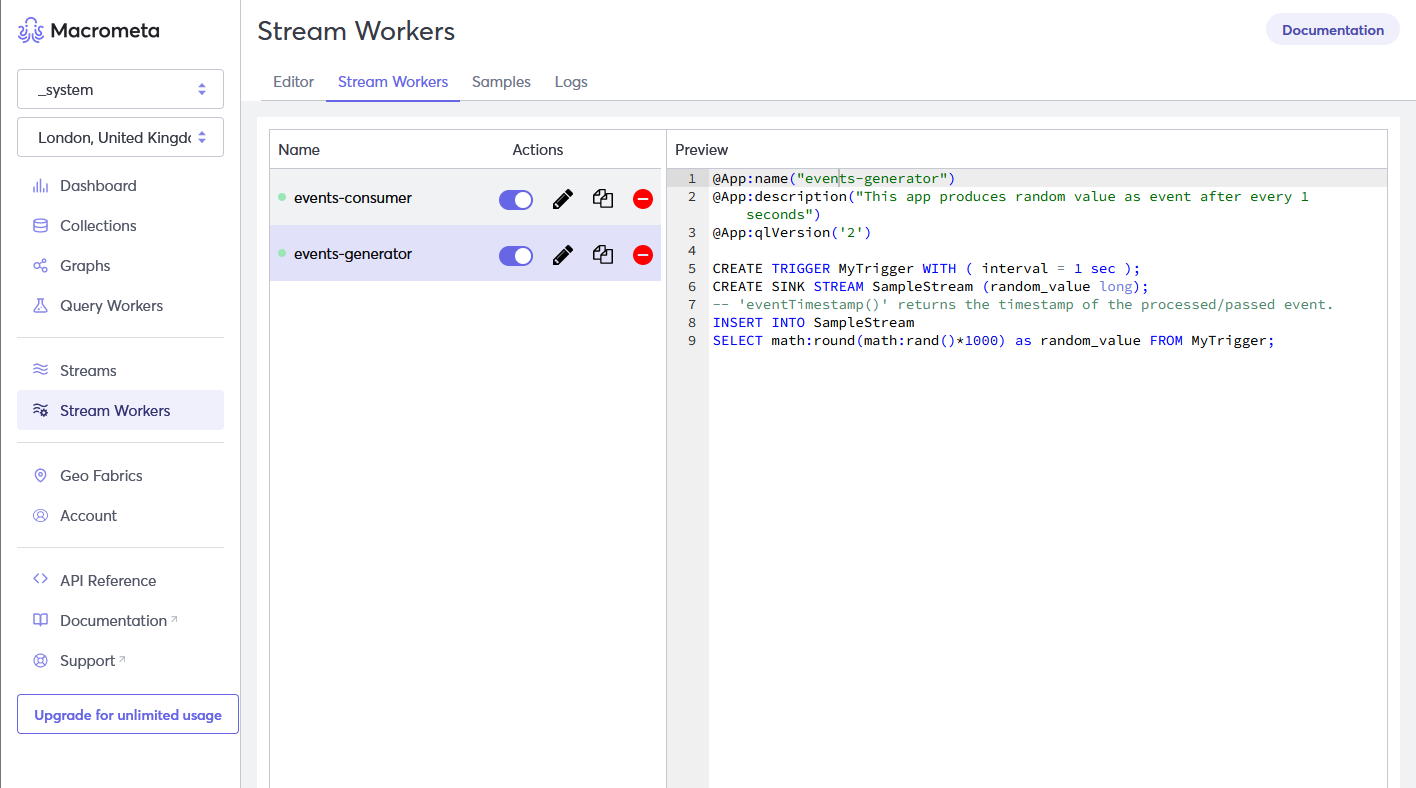The image size is (1416, 788).
Task: Click line number 9 in the gutter
Action: tap(691, 340)
